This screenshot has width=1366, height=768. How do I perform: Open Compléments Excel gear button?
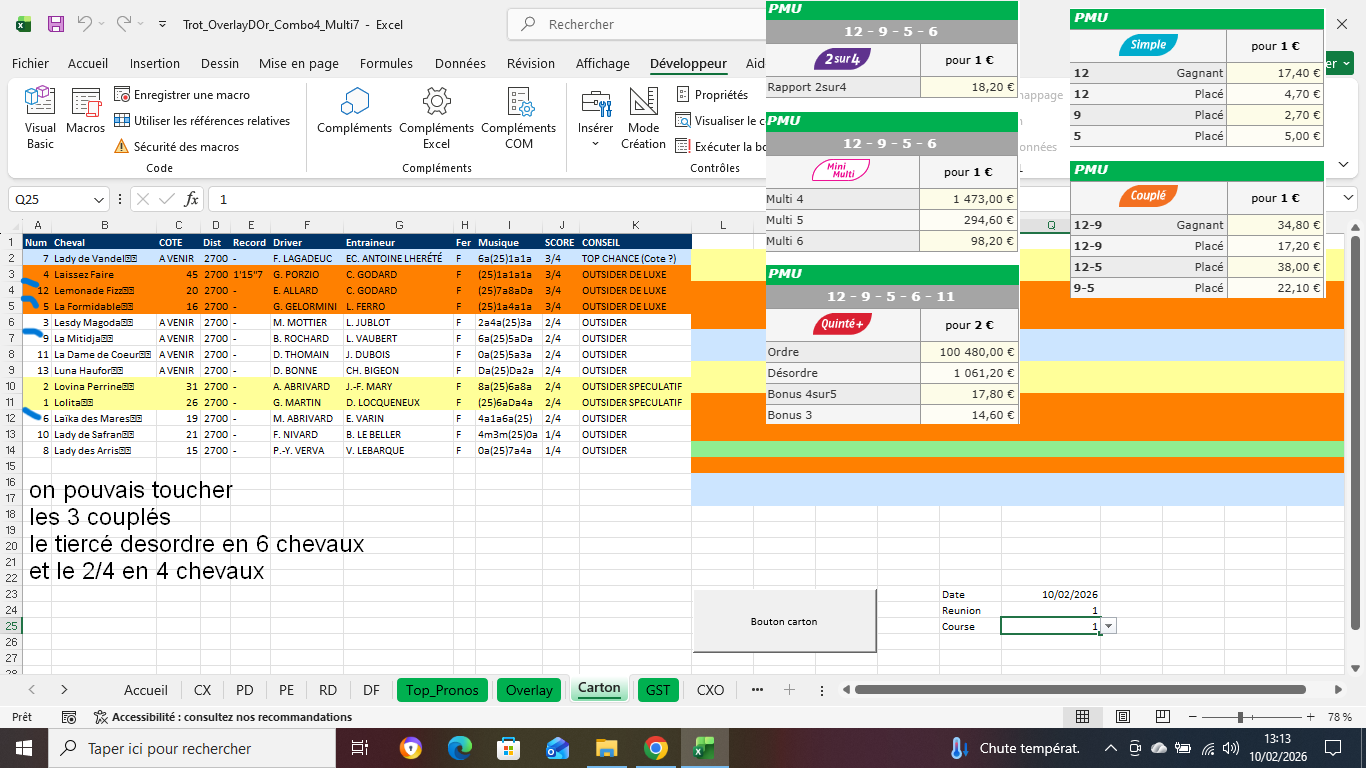[x=436, y=118]
